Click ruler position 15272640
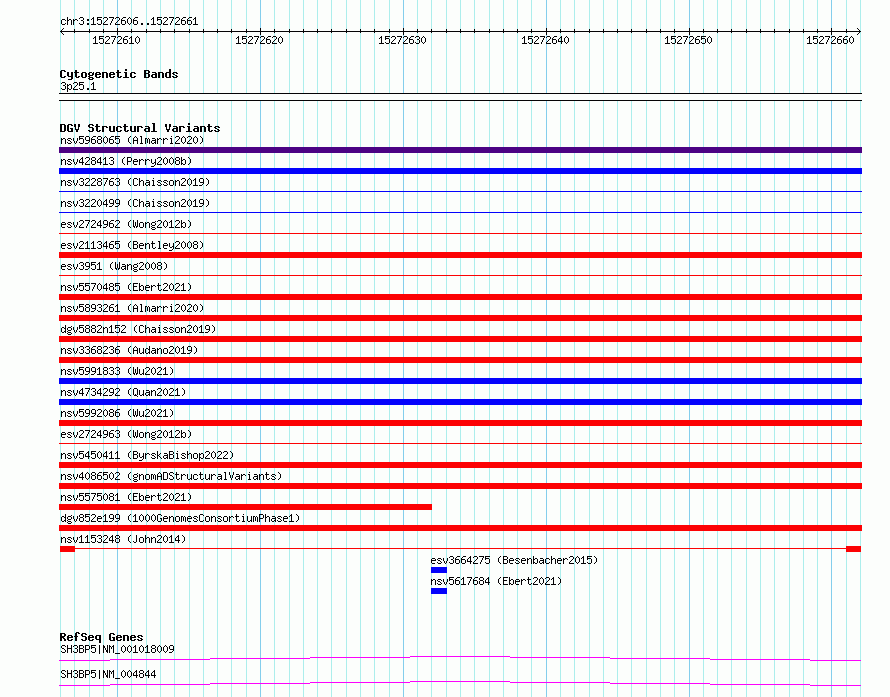 pos(545,40)
